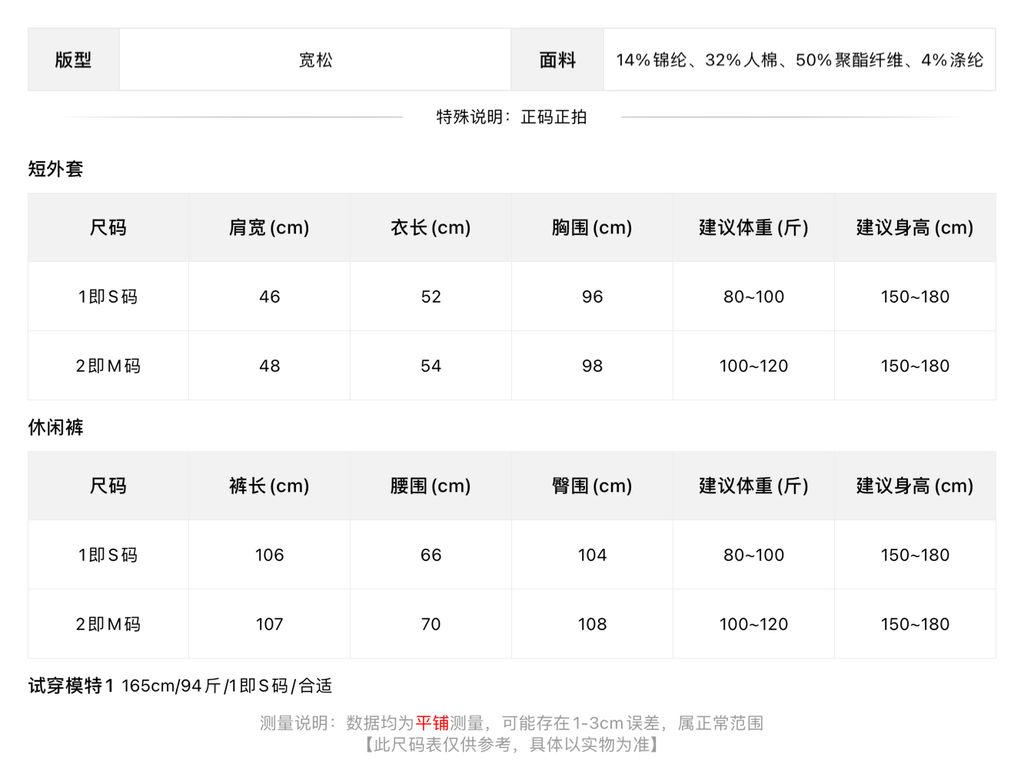Select shoulder width value 48

pos(269,366)
